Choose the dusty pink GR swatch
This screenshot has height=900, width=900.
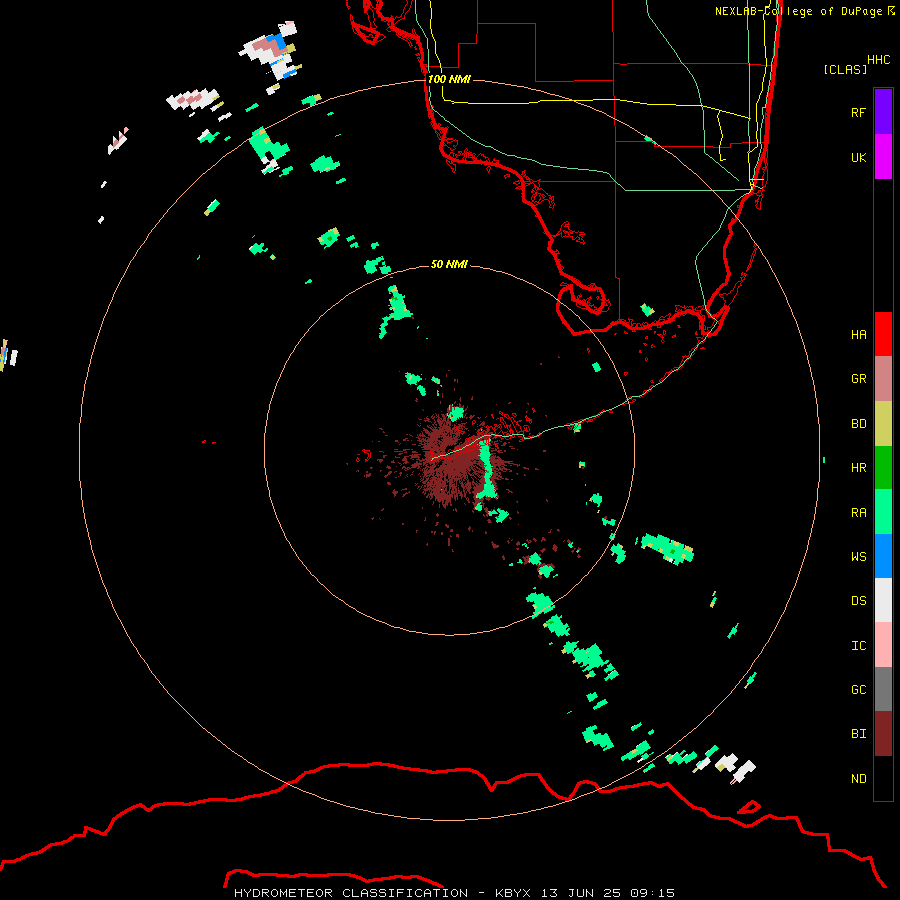[883, 379]
